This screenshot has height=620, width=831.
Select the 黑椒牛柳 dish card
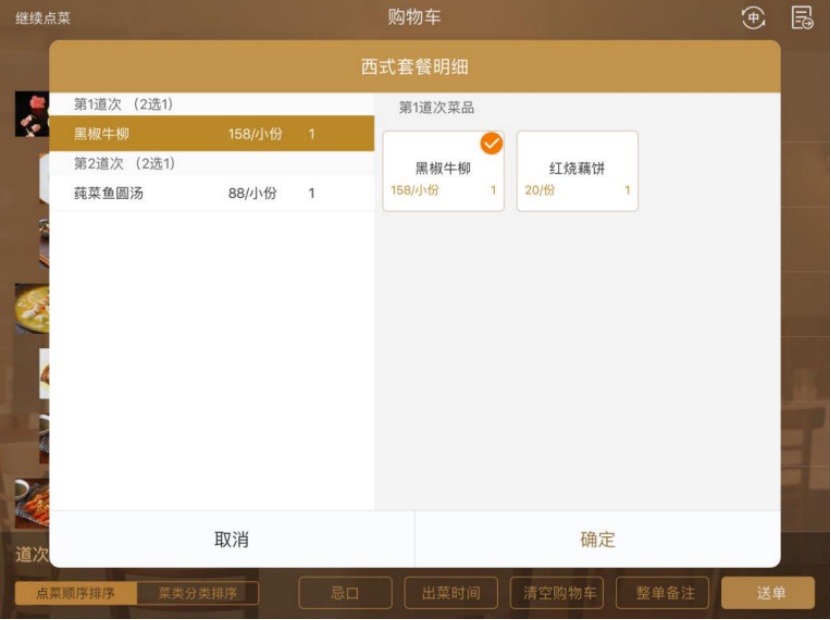pos(443,171)
